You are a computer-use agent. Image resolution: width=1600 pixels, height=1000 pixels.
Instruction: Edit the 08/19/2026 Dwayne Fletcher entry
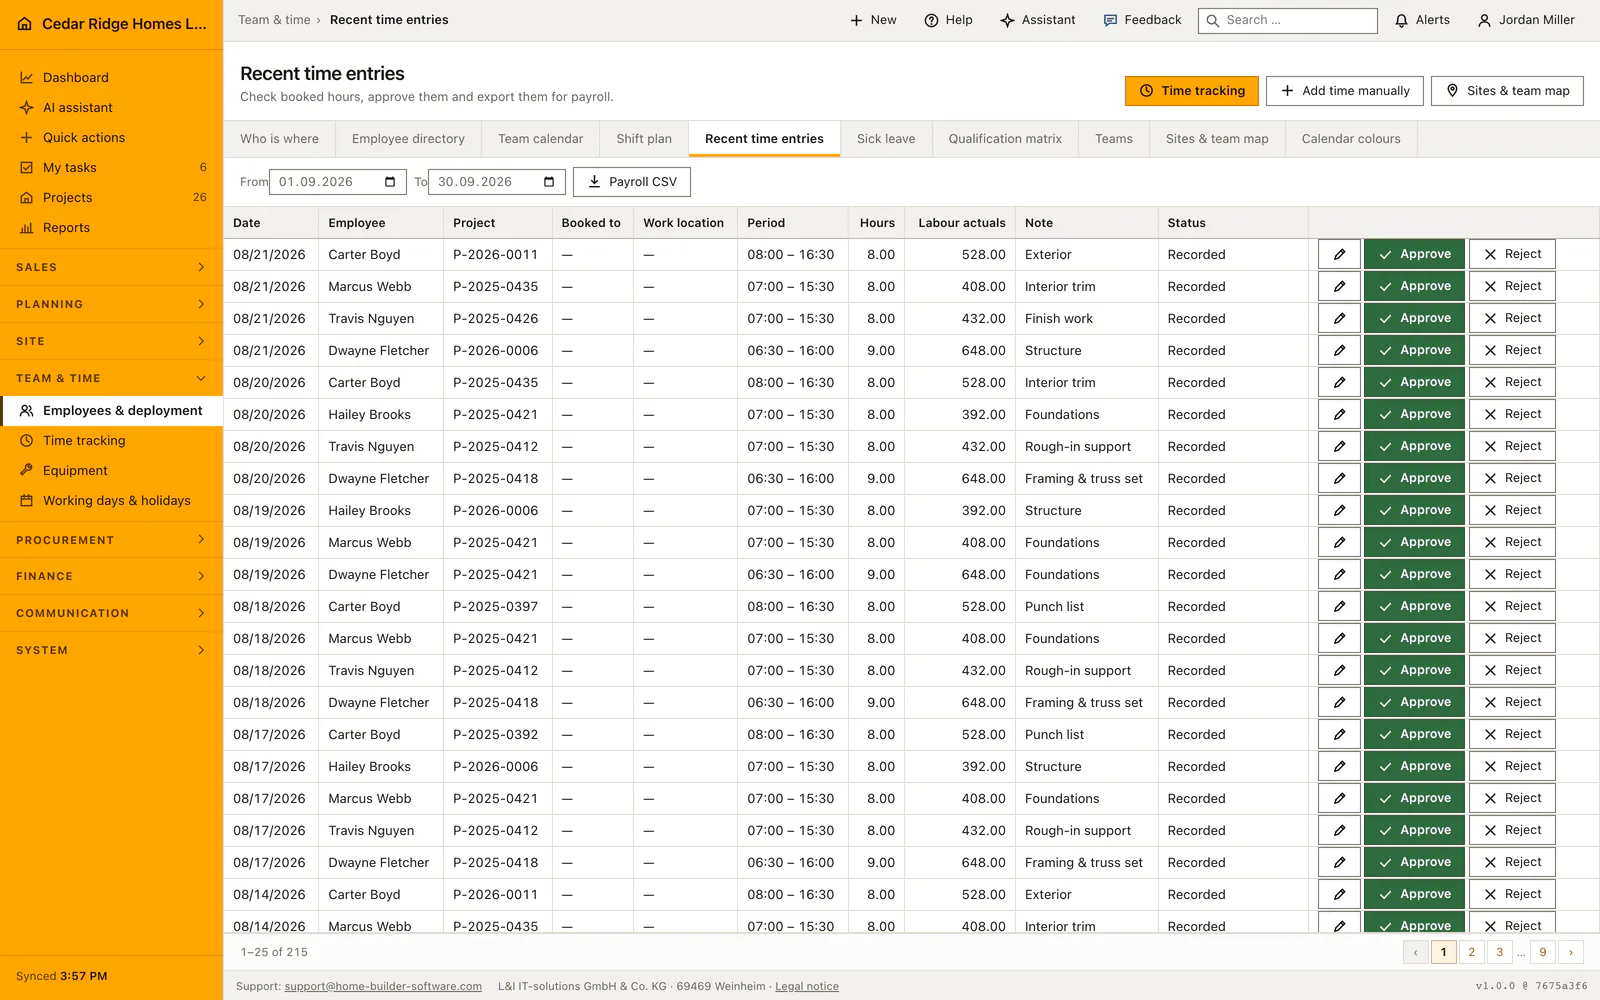point(1339,574)
